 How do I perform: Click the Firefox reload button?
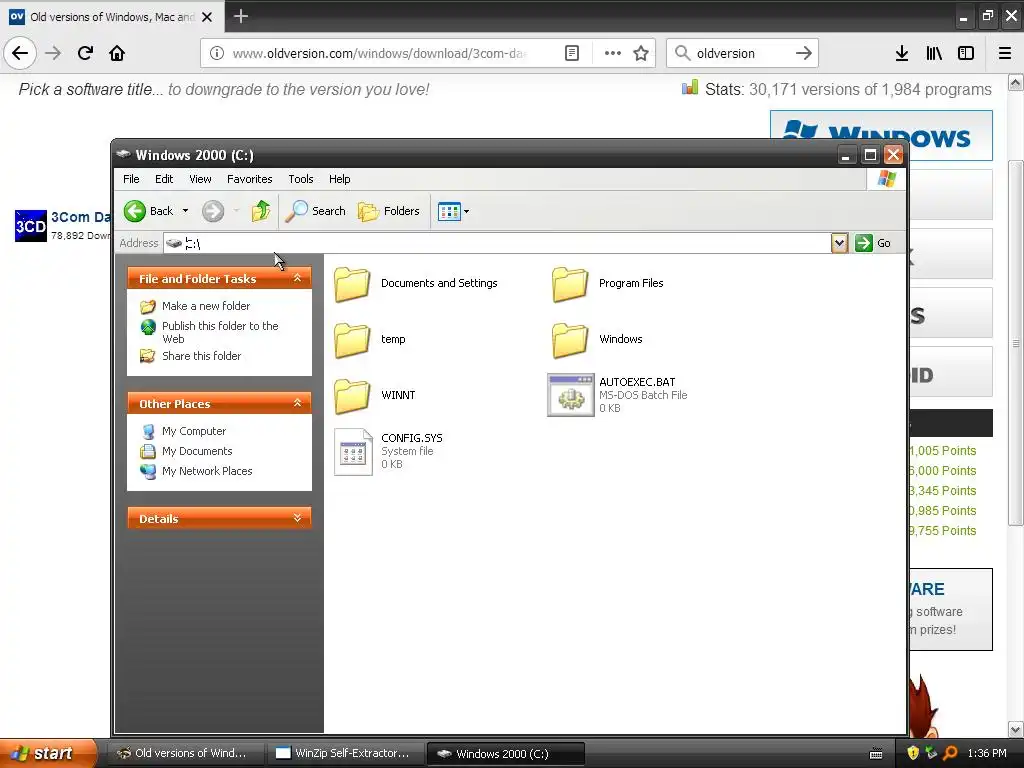pyautogui.click(x=86, y=53)
